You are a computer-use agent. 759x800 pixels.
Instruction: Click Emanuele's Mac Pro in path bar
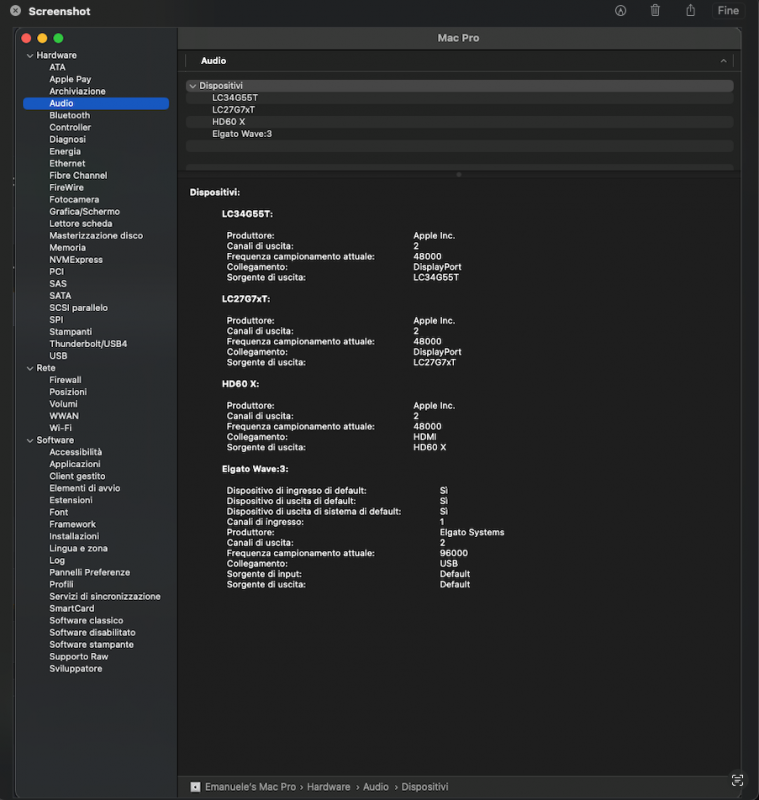pos(250,787)
